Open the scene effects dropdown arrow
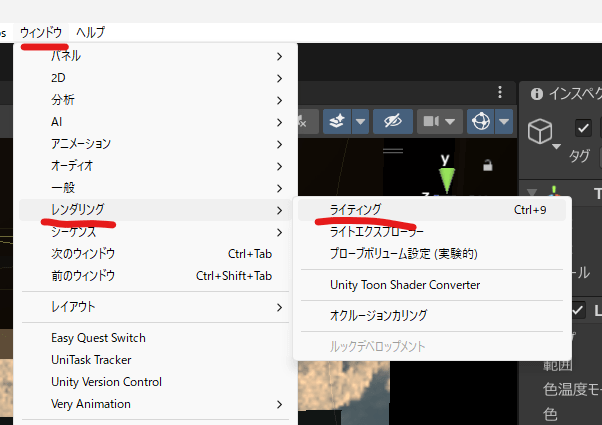The image size is (602, 425). pos(359,121)
